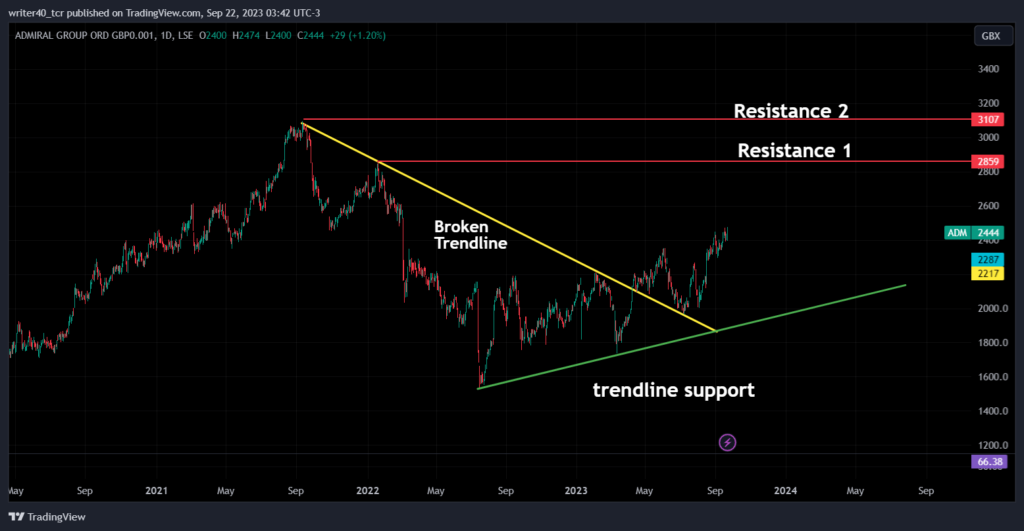Click the 2021 label on time axis

point(156,491)
